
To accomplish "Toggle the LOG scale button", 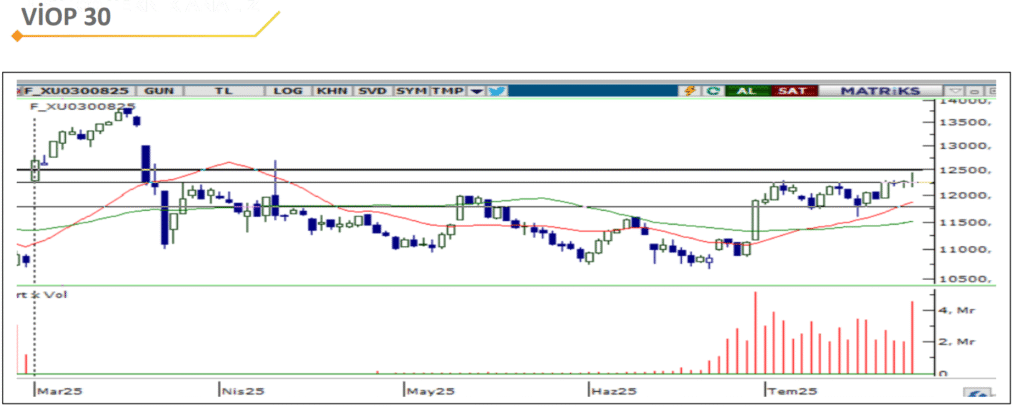I will (288, 91).
